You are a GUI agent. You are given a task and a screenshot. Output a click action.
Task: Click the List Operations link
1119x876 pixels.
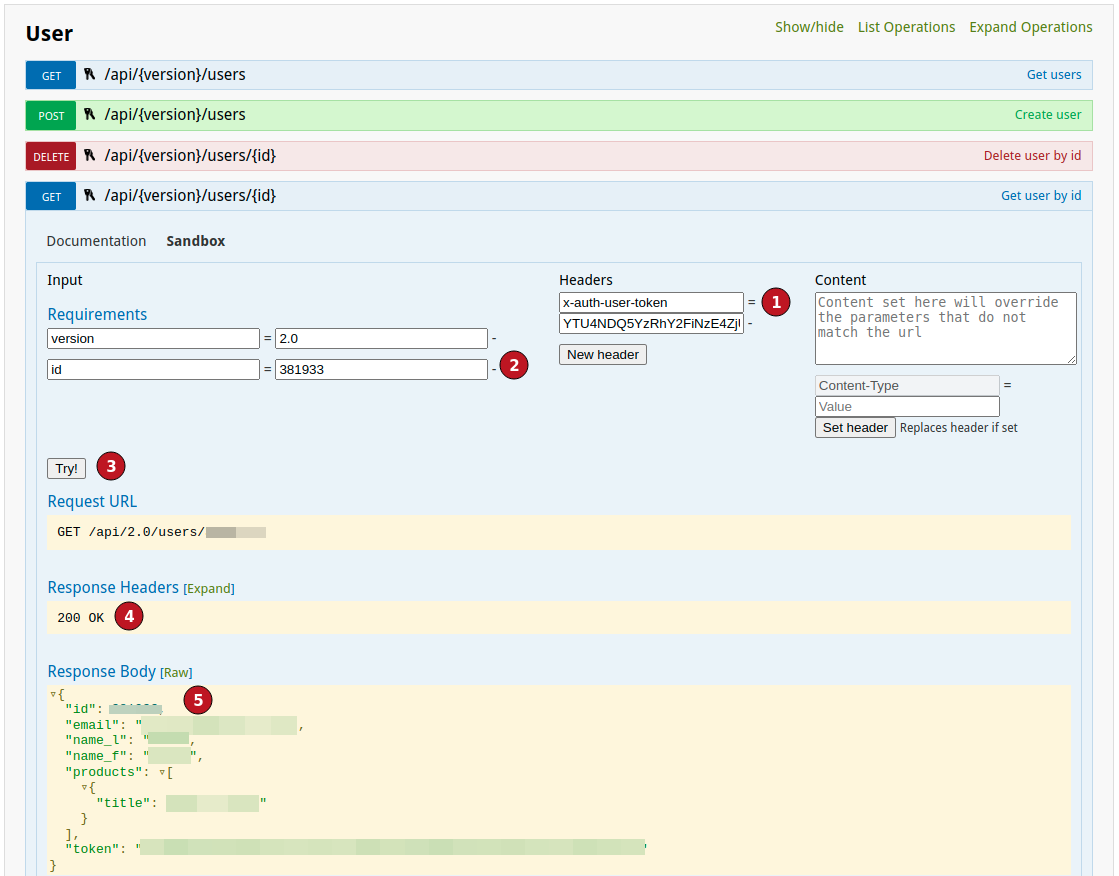[x=906, y=27]
